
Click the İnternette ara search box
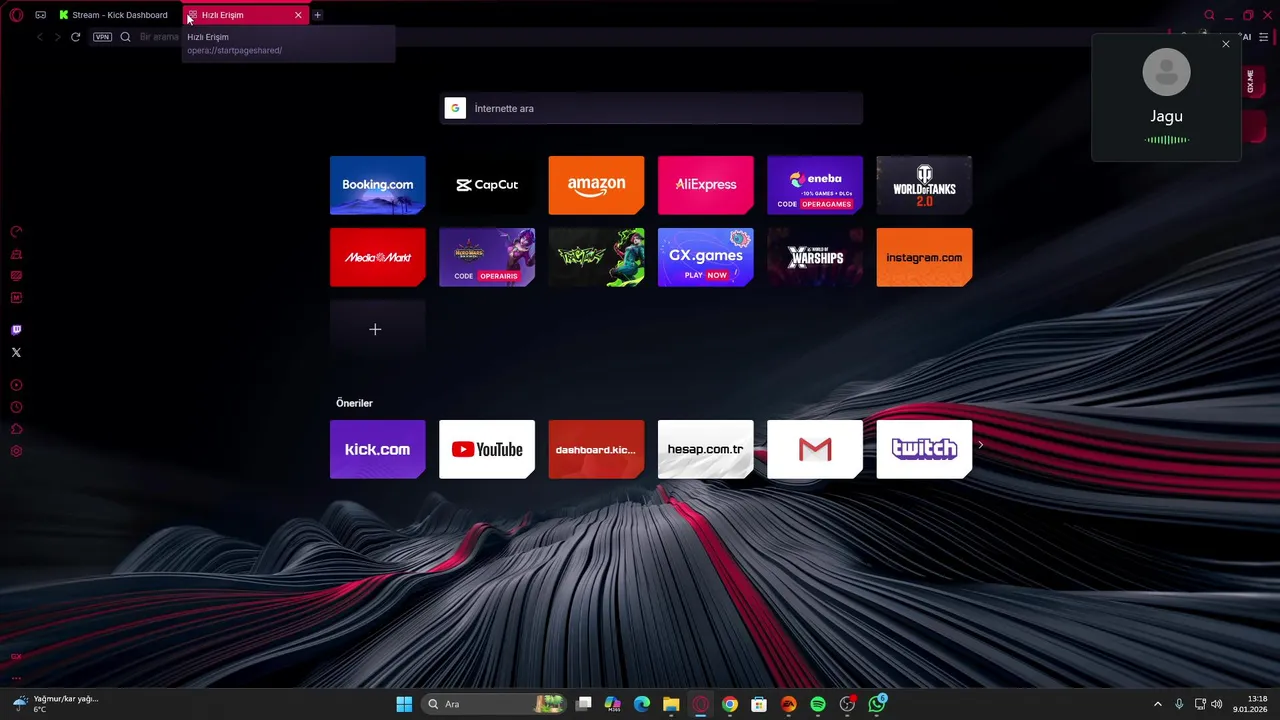pos(651,108)
